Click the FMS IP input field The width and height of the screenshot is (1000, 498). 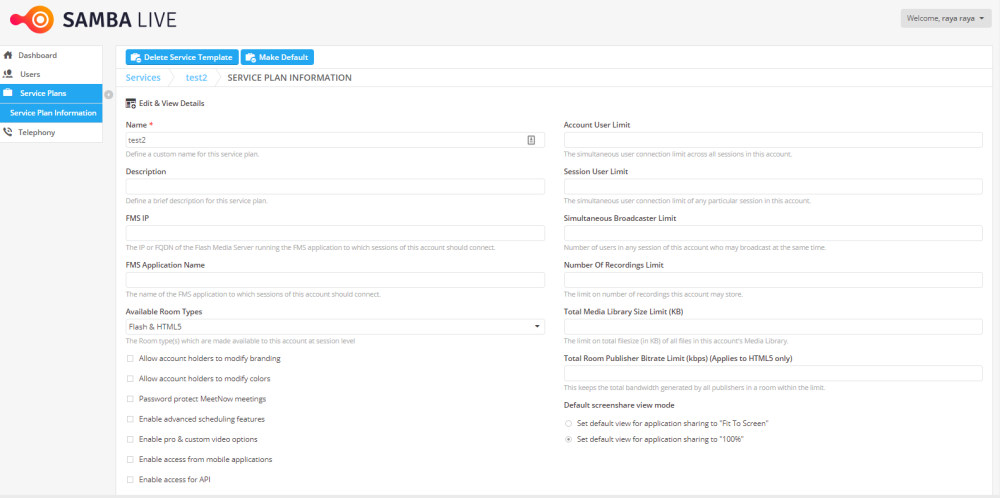[x=335, y=233]
